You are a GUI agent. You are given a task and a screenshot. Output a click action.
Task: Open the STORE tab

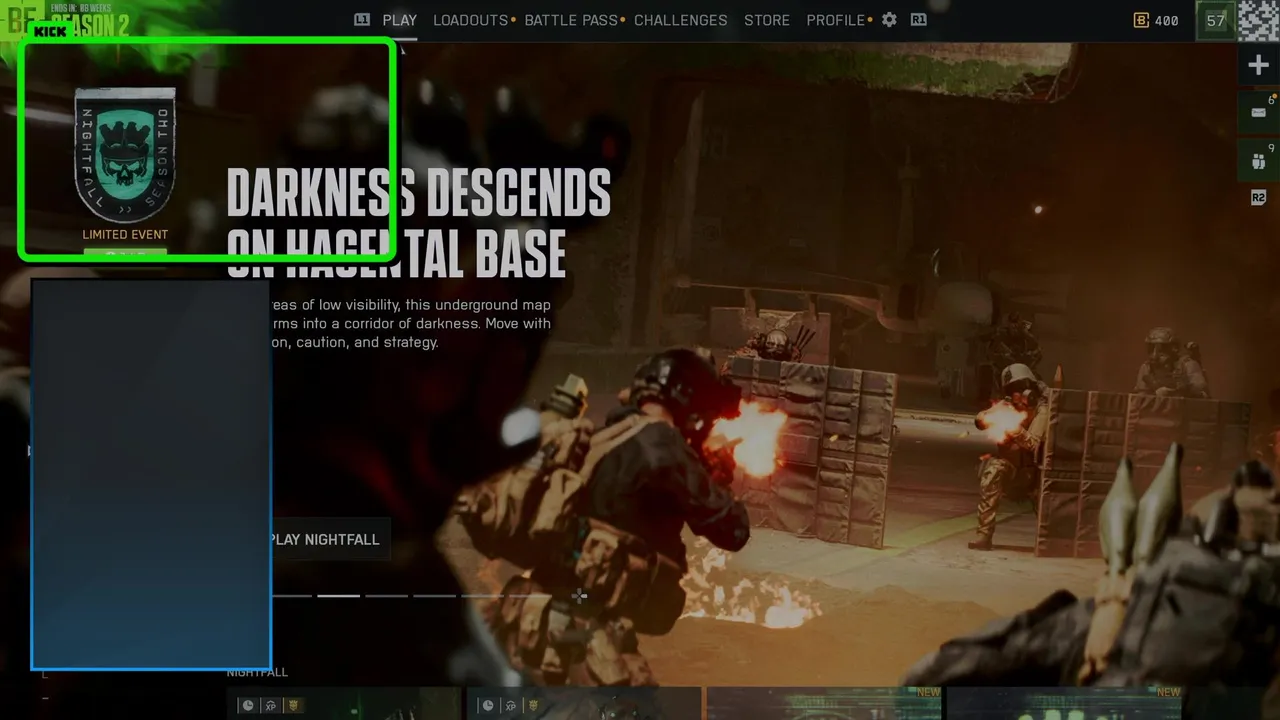pyautogui.click(x=767, y=20)
